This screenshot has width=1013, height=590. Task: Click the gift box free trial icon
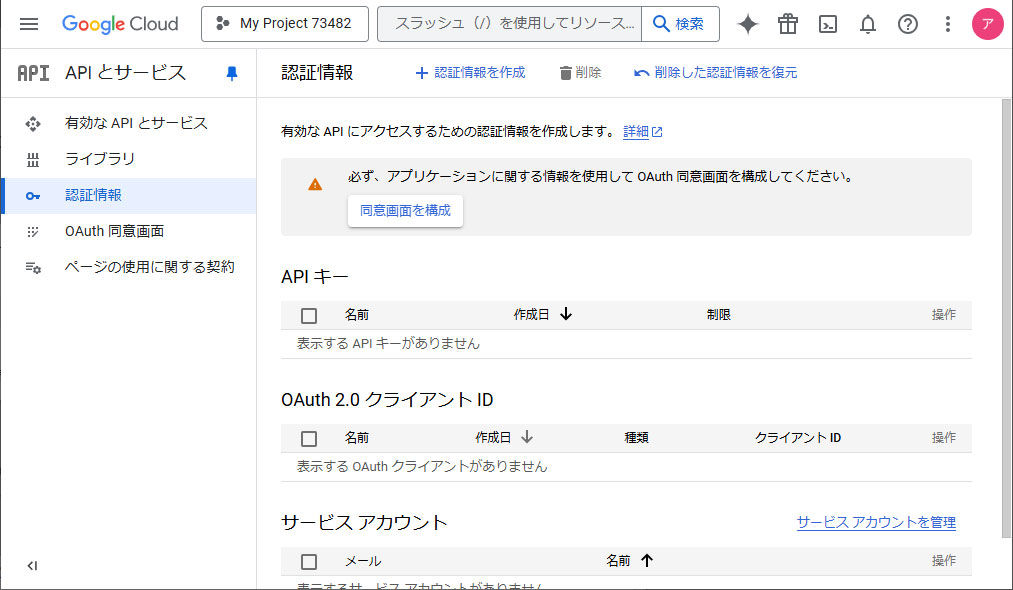[788, 24]
